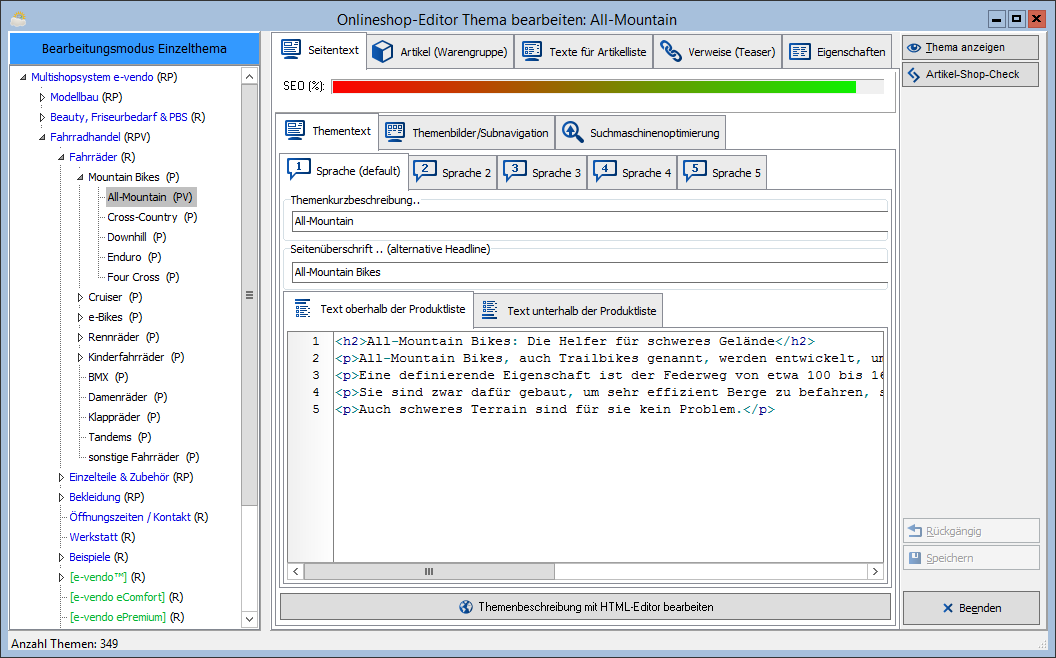The height and width of the screenshot is (658, 1056).
Task: Open the Artikel (Warengruppe) tab
Action: pos(440,52)
